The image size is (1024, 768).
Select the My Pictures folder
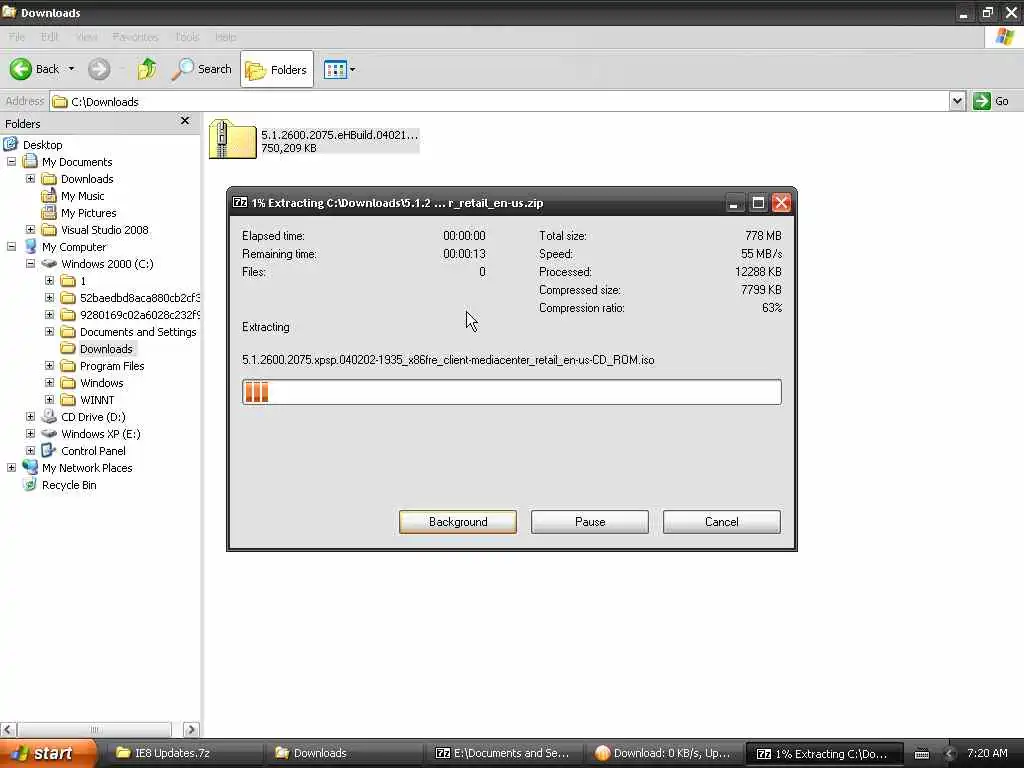[88, 213]
